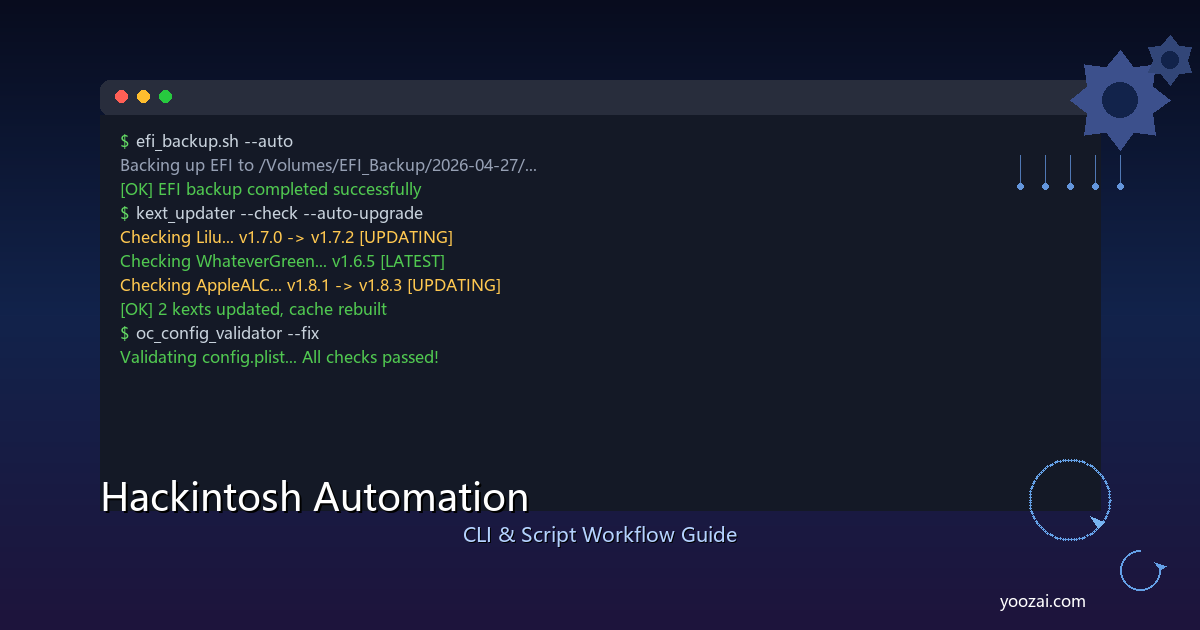Click the 'Checking Lilu... v1.7.0 -> v1.7.2' line

286,238
